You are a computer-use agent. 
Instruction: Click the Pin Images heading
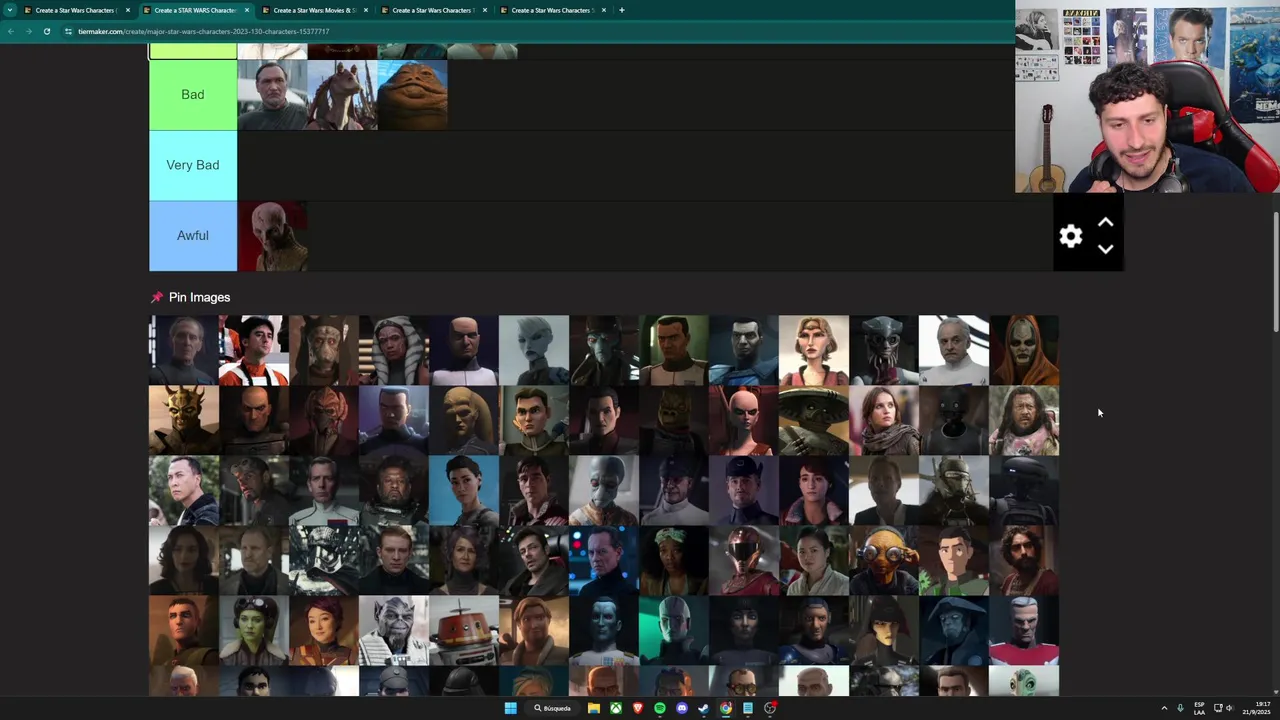pos(199,297)
